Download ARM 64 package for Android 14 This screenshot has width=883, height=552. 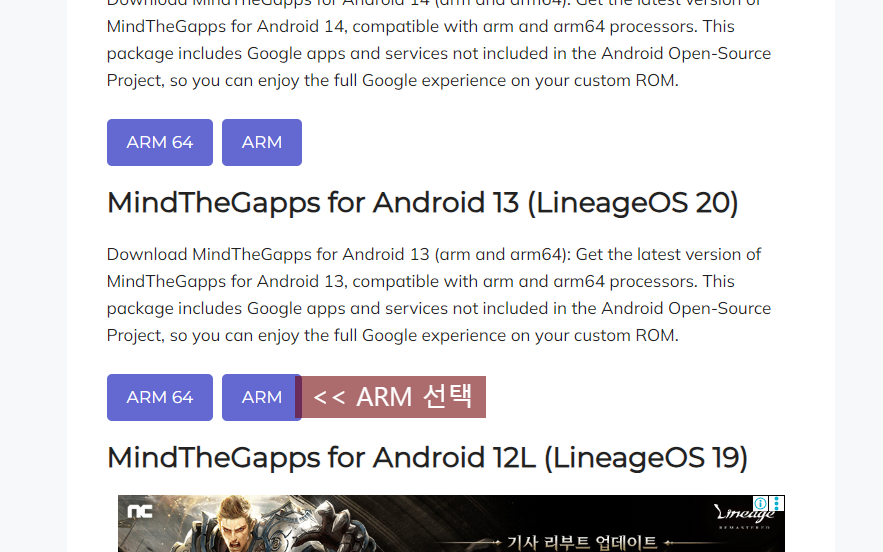coord(160,143)
